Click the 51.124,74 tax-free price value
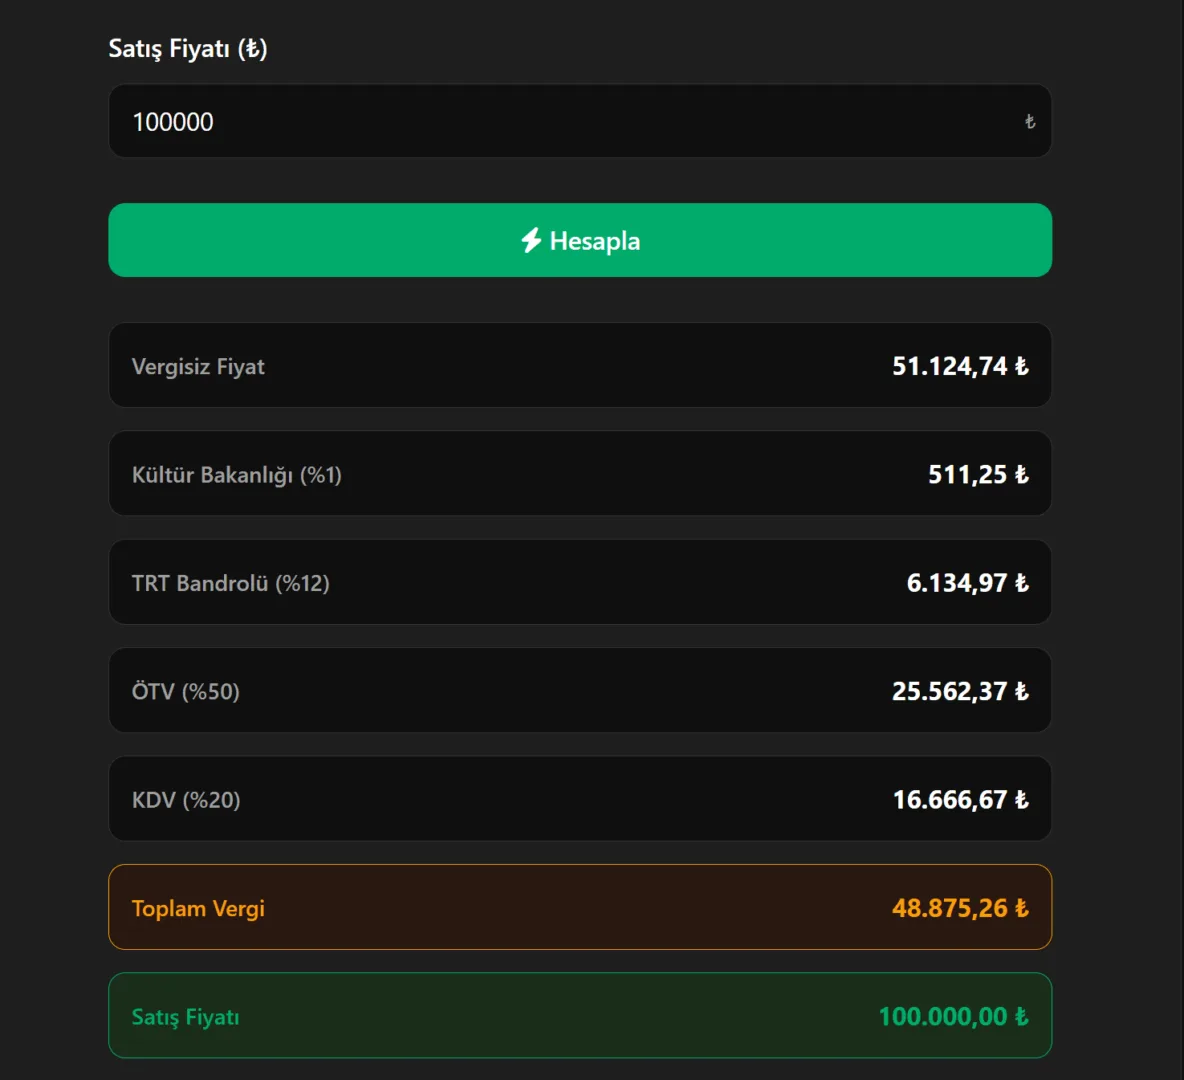 point(950,367)
